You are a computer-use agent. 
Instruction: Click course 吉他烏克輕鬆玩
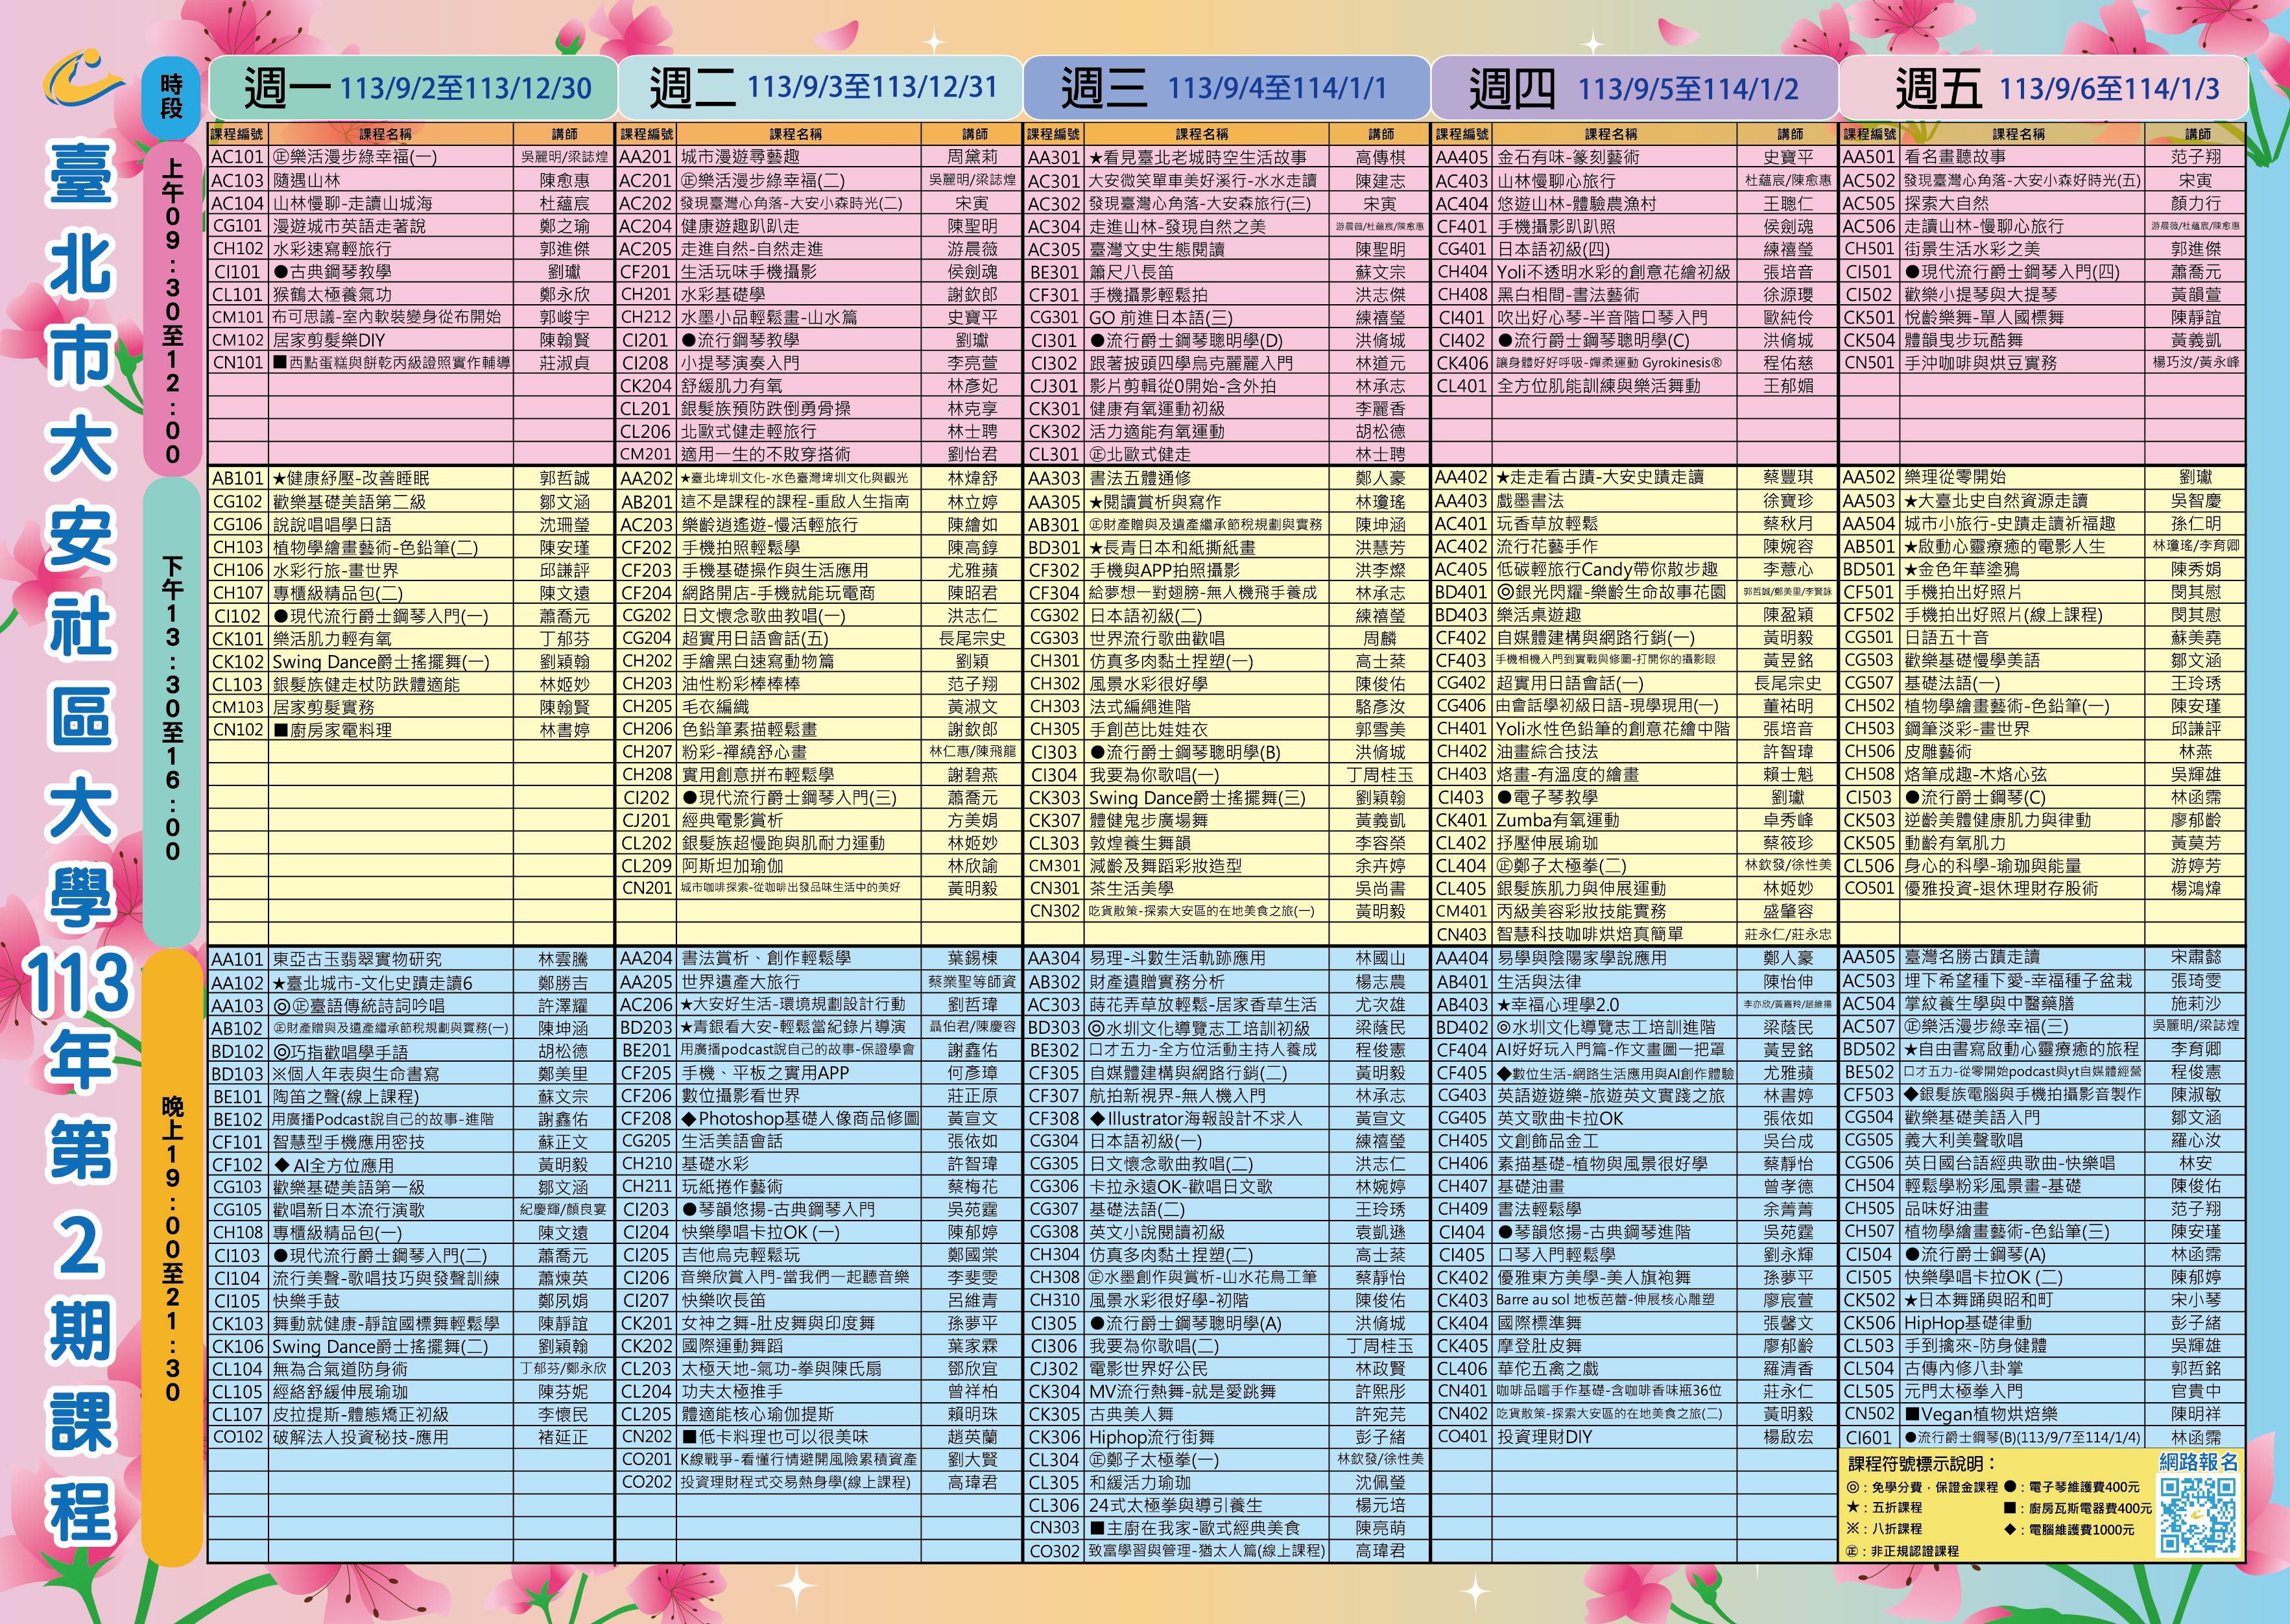741,1255
